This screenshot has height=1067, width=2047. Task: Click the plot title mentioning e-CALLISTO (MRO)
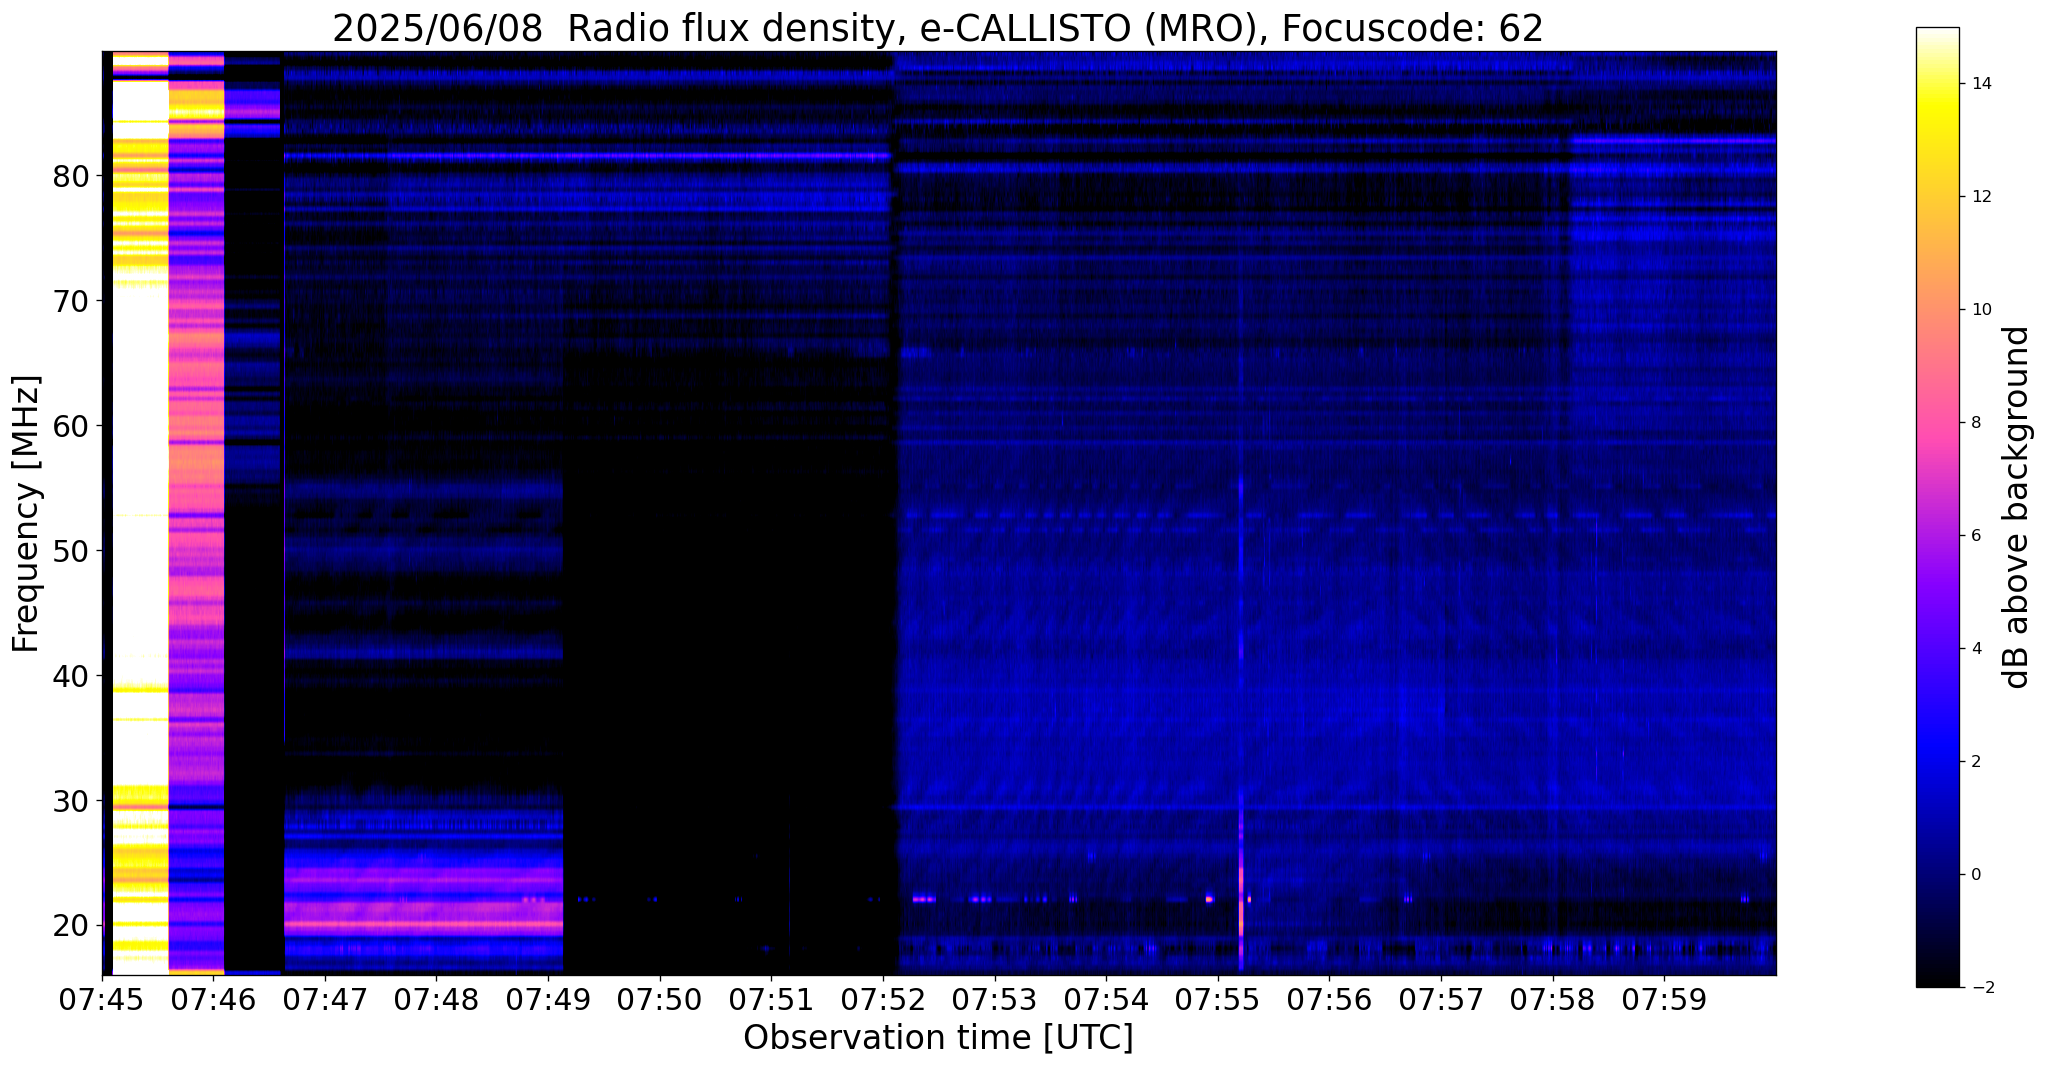pos(938,29)
